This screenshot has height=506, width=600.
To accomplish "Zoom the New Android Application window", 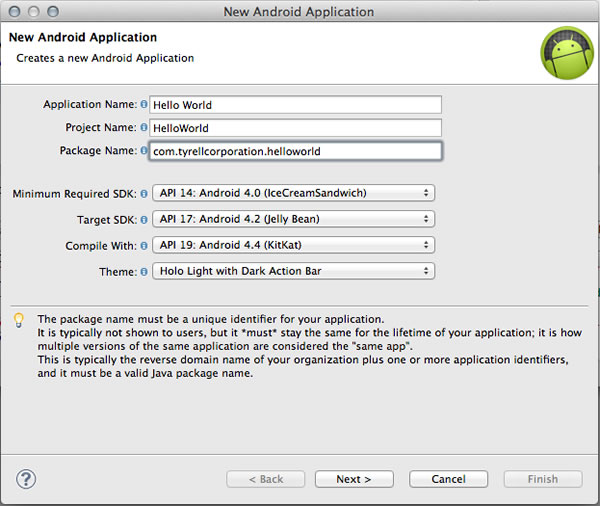I will point(53,12).
